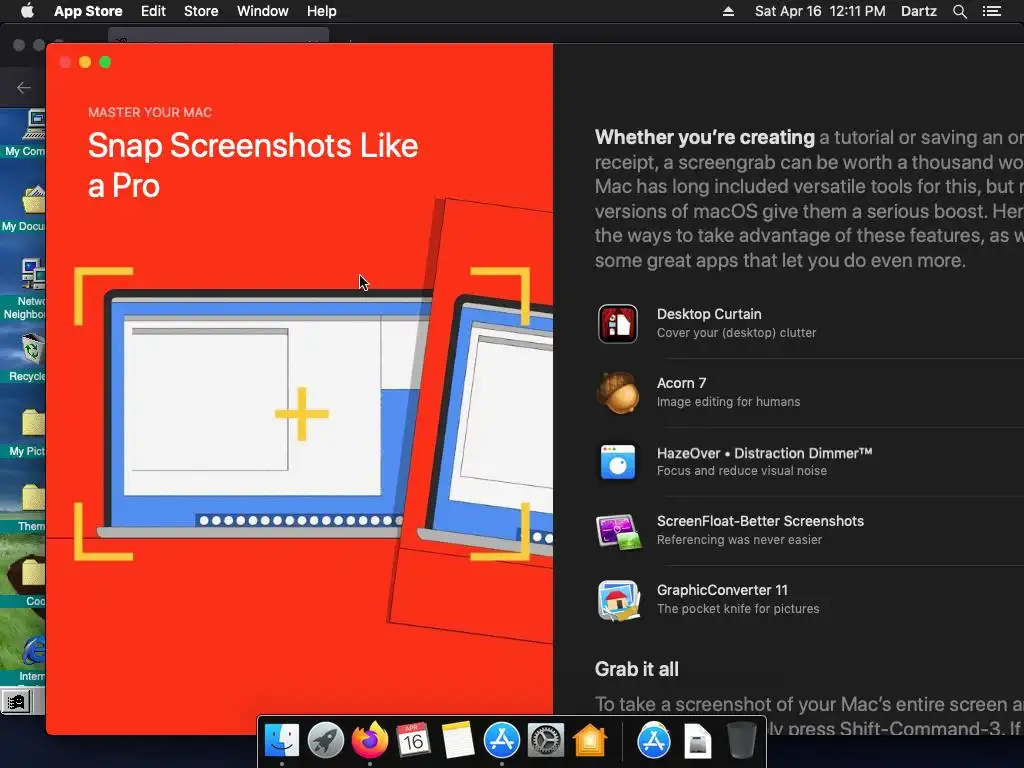Viewport: 1024px width, 768px height.
Task: Select Desktop Curtain title text
Action: tap(709, 314)
